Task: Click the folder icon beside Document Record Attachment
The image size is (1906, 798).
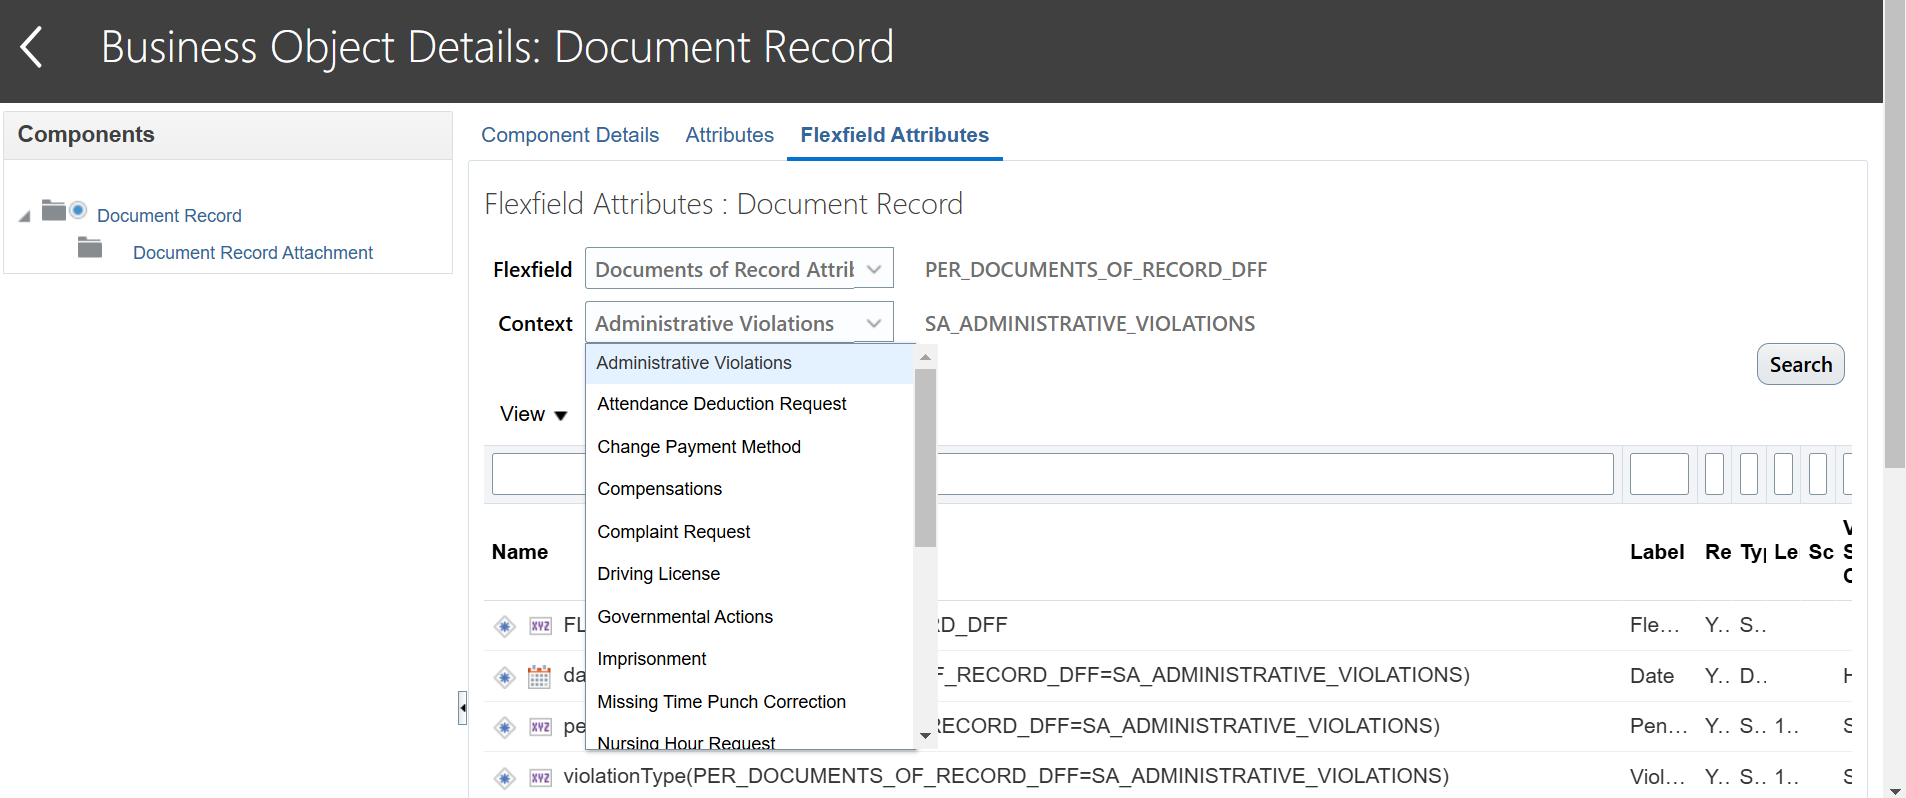Action: point(90,247)
